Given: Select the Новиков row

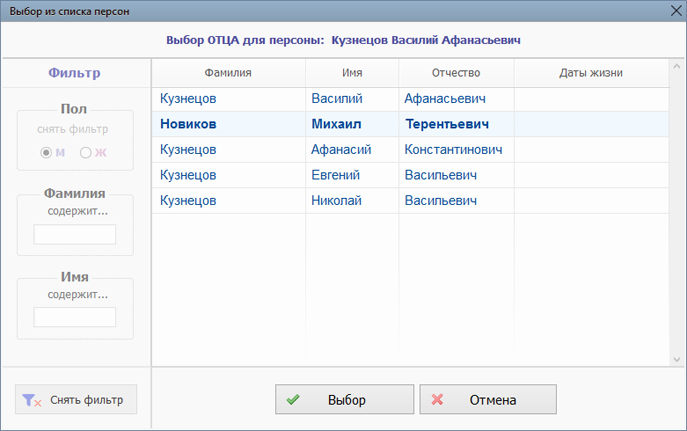Looking at the screenshot, I should click(x=410, y=124).
